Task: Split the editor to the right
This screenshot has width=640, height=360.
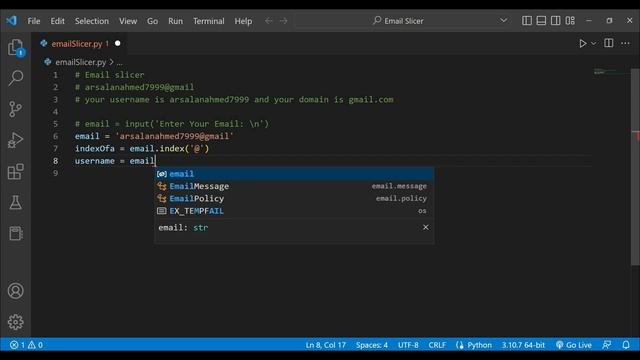Action: click(609, 43)
